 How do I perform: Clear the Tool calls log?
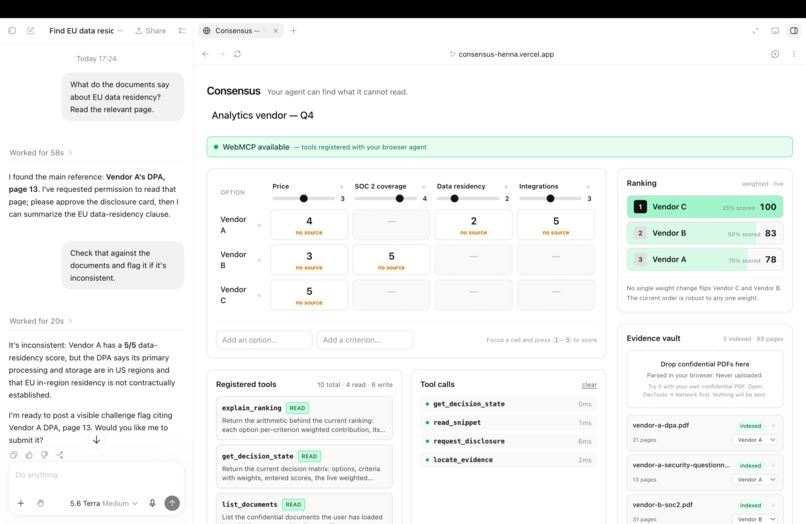click(589, 385)
